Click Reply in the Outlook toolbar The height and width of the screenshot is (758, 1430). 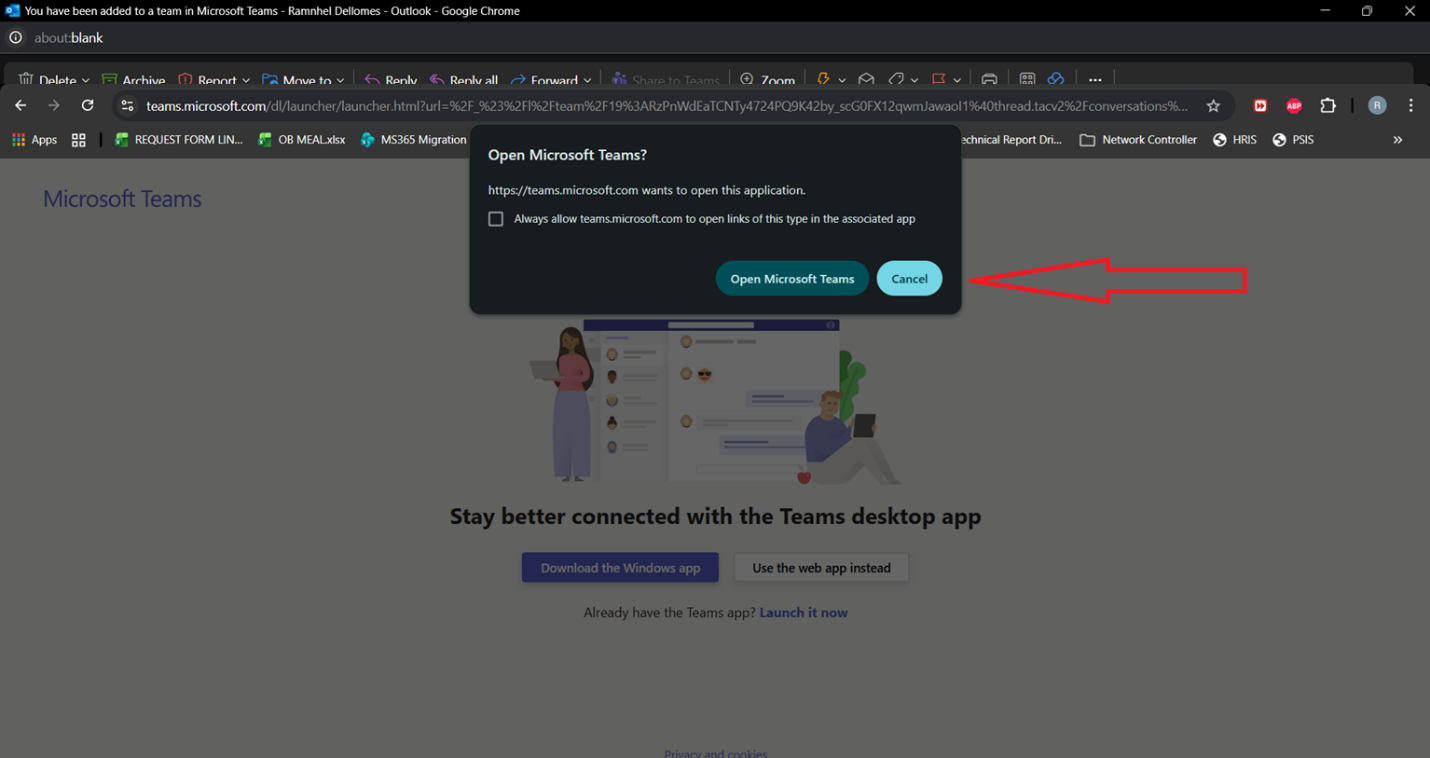pos(391,80)
